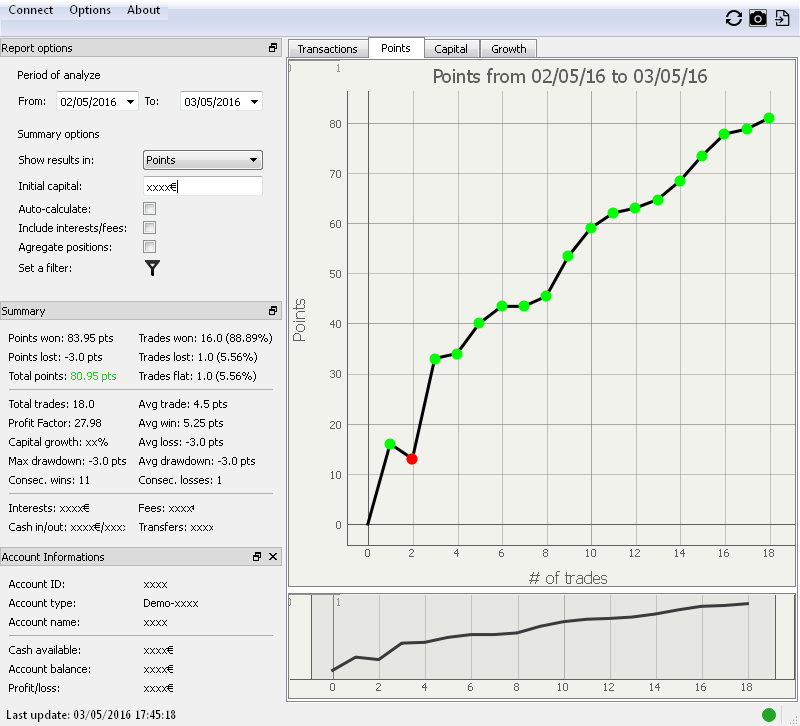Select the Points tab

pyautogui.click(x=396, y=48)
